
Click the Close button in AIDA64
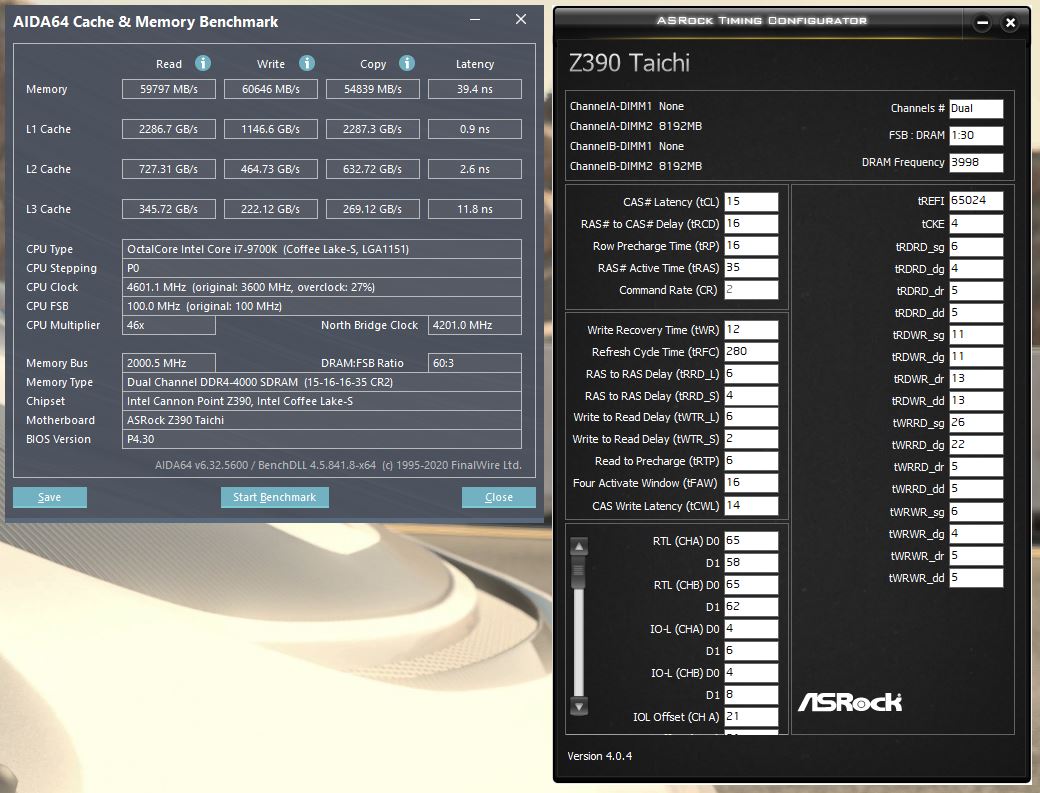click(x=499, y=497)
